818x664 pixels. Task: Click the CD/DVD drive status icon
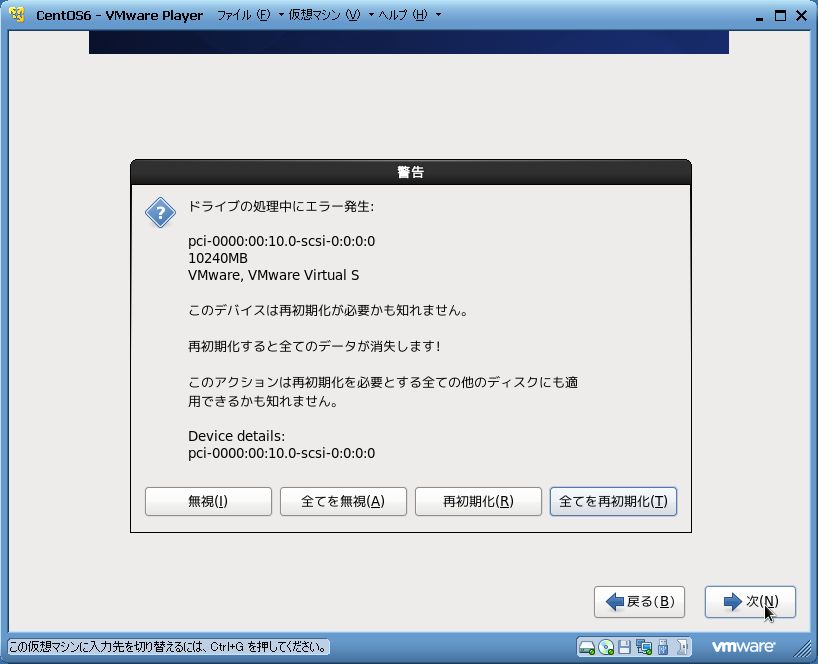coord(606,647)
